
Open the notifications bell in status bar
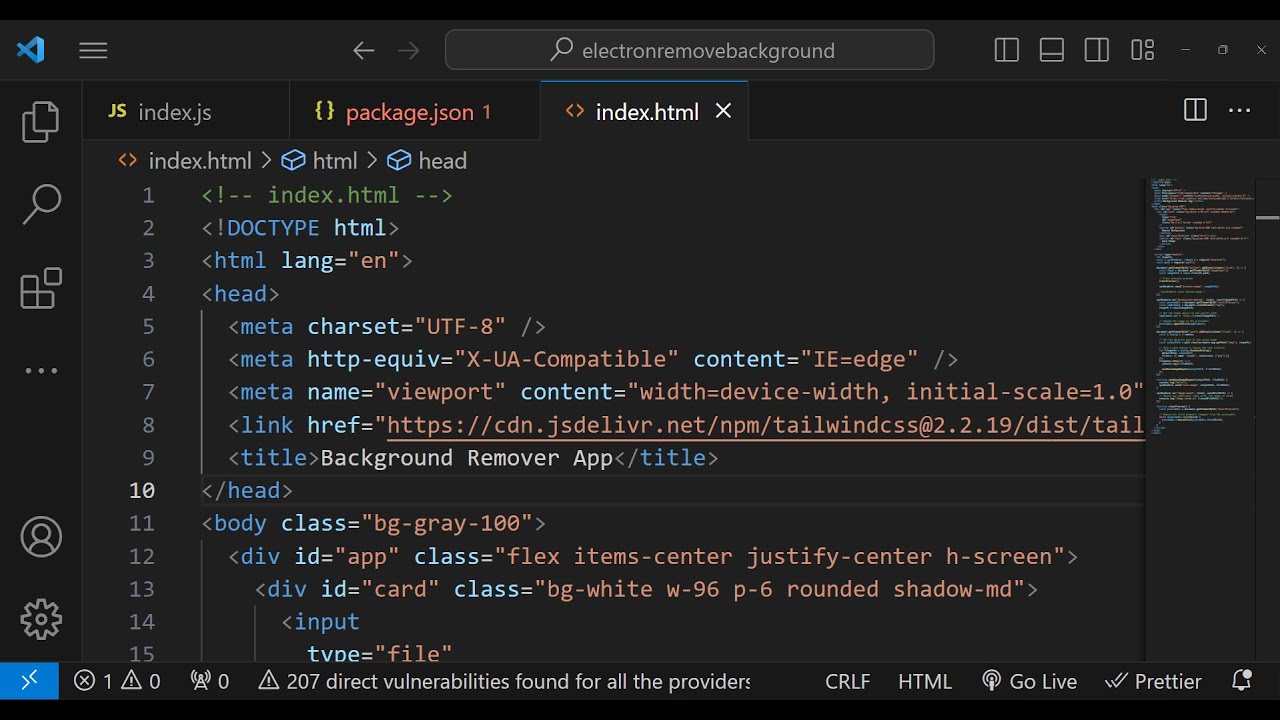tap(1241, 681)
